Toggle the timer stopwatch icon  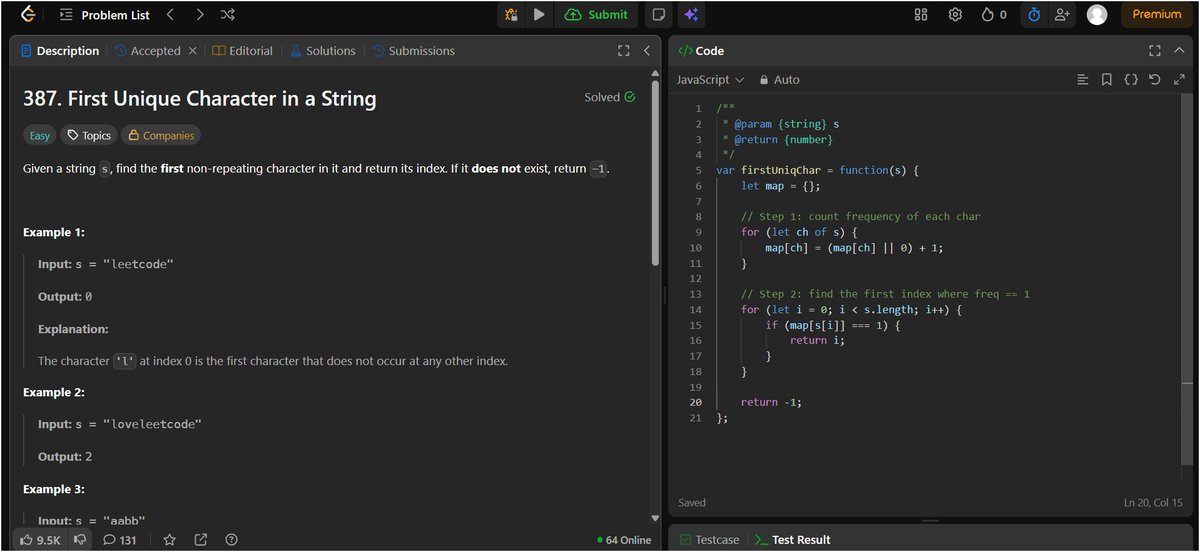tap(1034, 15)
